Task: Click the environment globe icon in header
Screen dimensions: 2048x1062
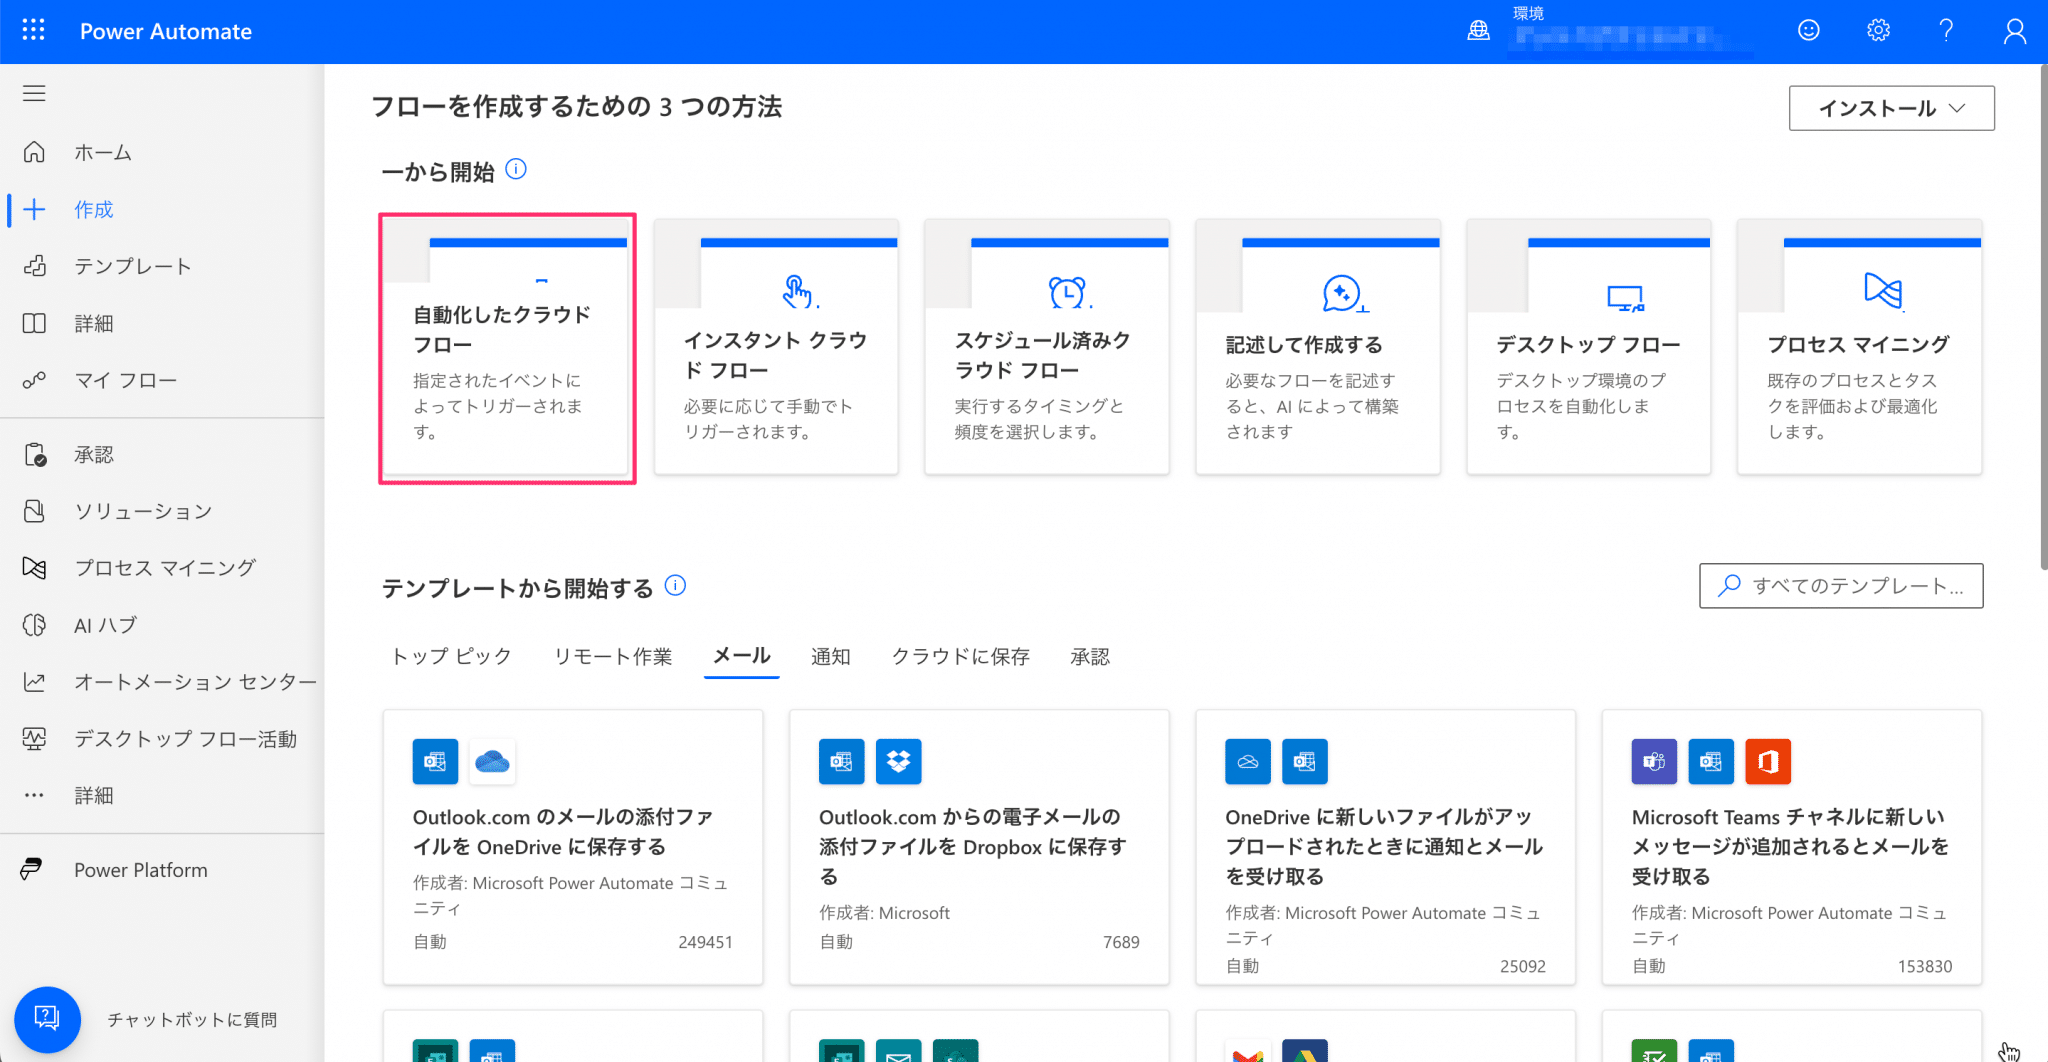Action: [x=1478, y=31]
